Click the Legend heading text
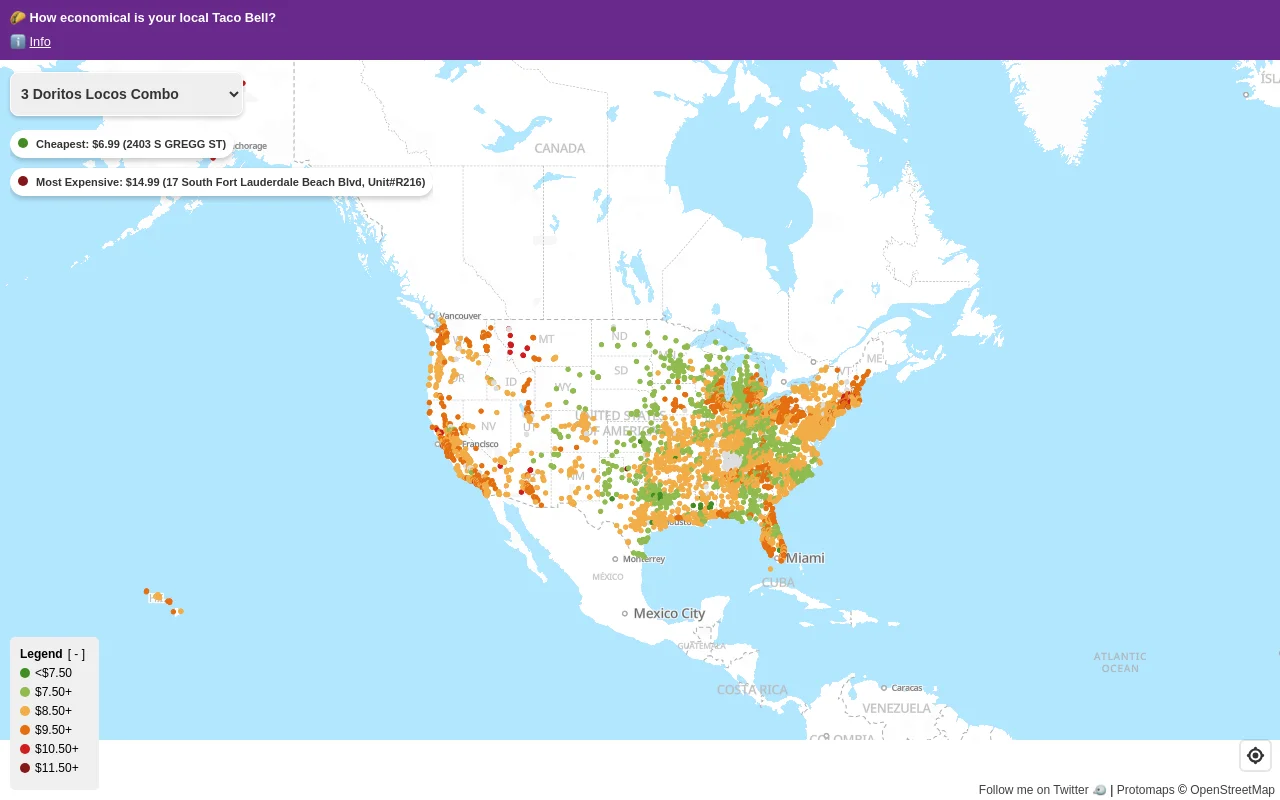1280x800 pixels. 41,654
